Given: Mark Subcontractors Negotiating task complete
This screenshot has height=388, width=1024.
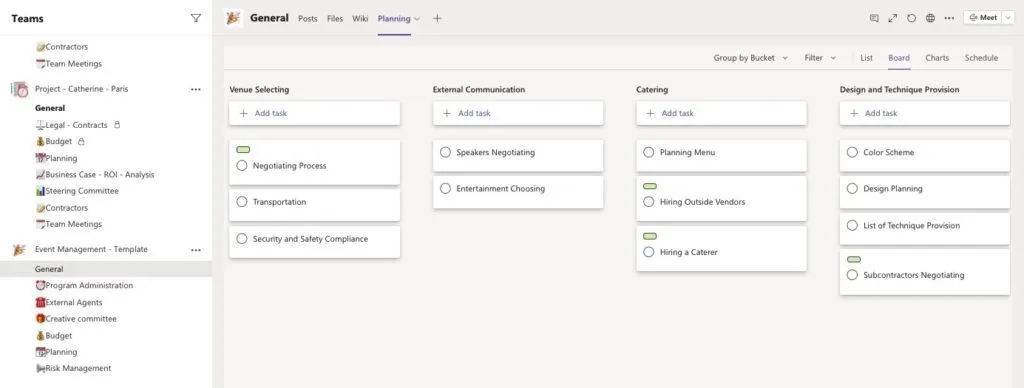Looking at the screenshot, I should (x=852, y=275).
